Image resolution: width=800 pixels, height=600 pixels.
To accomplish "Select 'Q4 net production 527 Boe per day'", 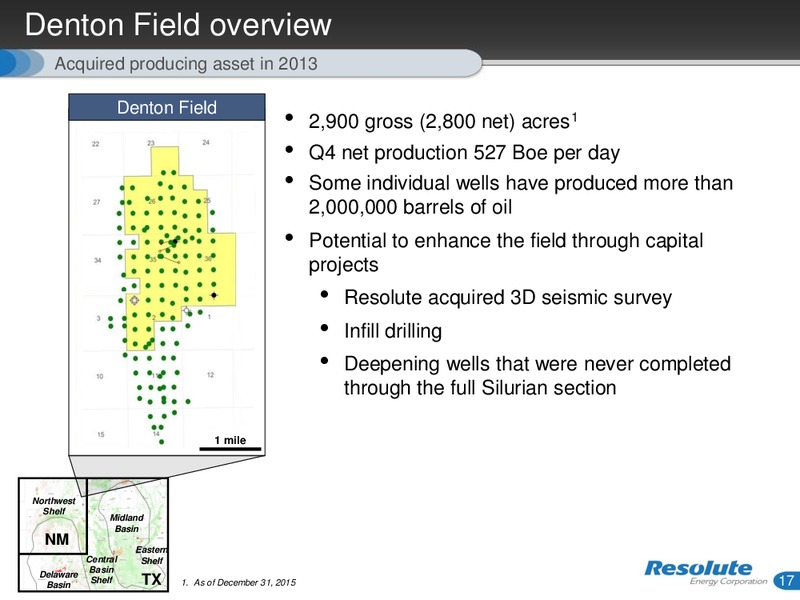I will point(464,153).
